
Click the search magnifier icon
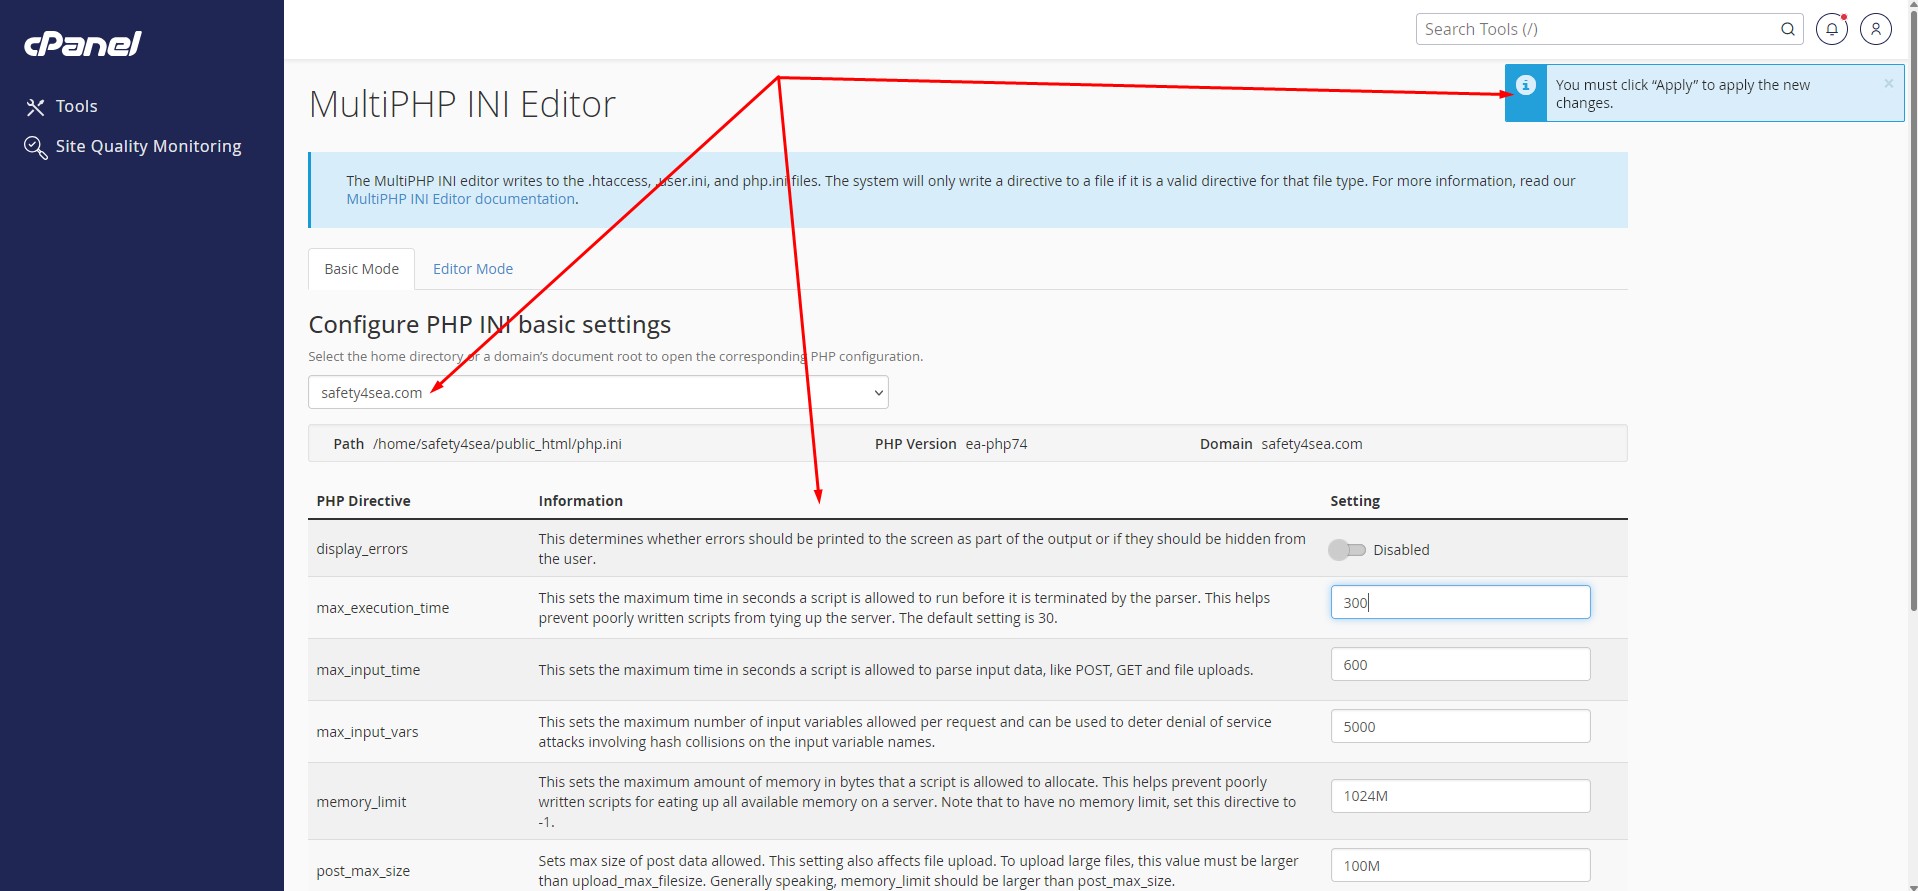(x=1787, y=29)
